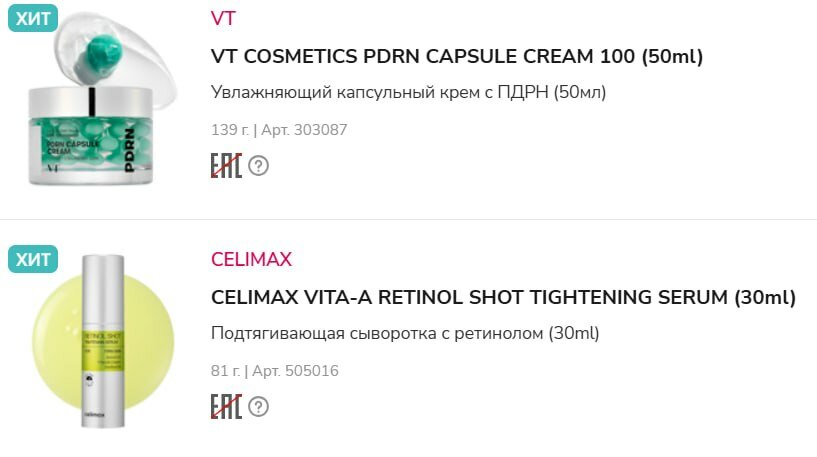Click the '81 г.' weight label
This screenshot has height=457, width=817.
(x=225, y=371)
